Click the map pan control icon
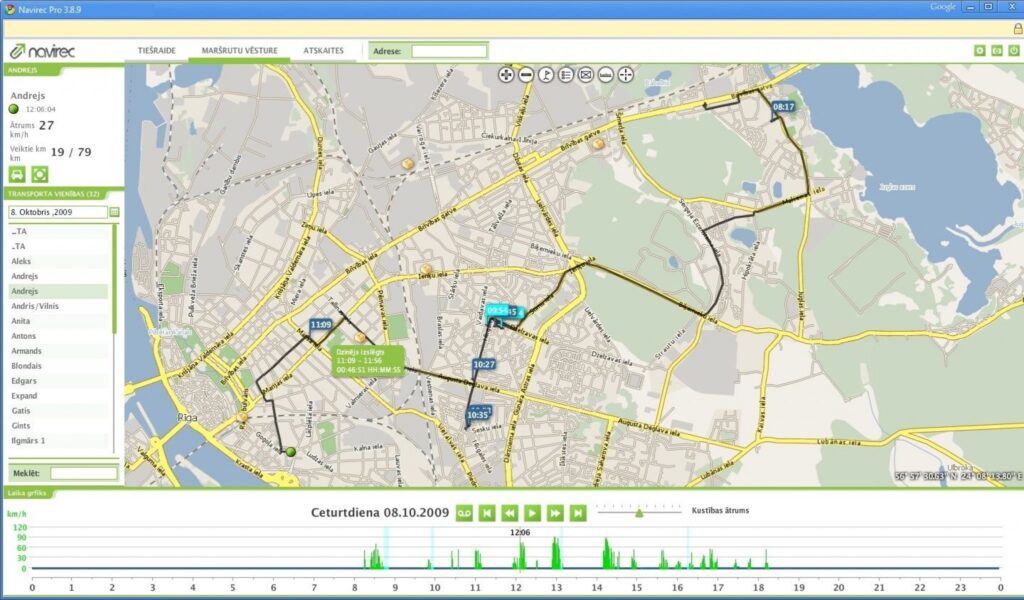The width and height of the screenshot is (1024, 600). coord(506,74)
